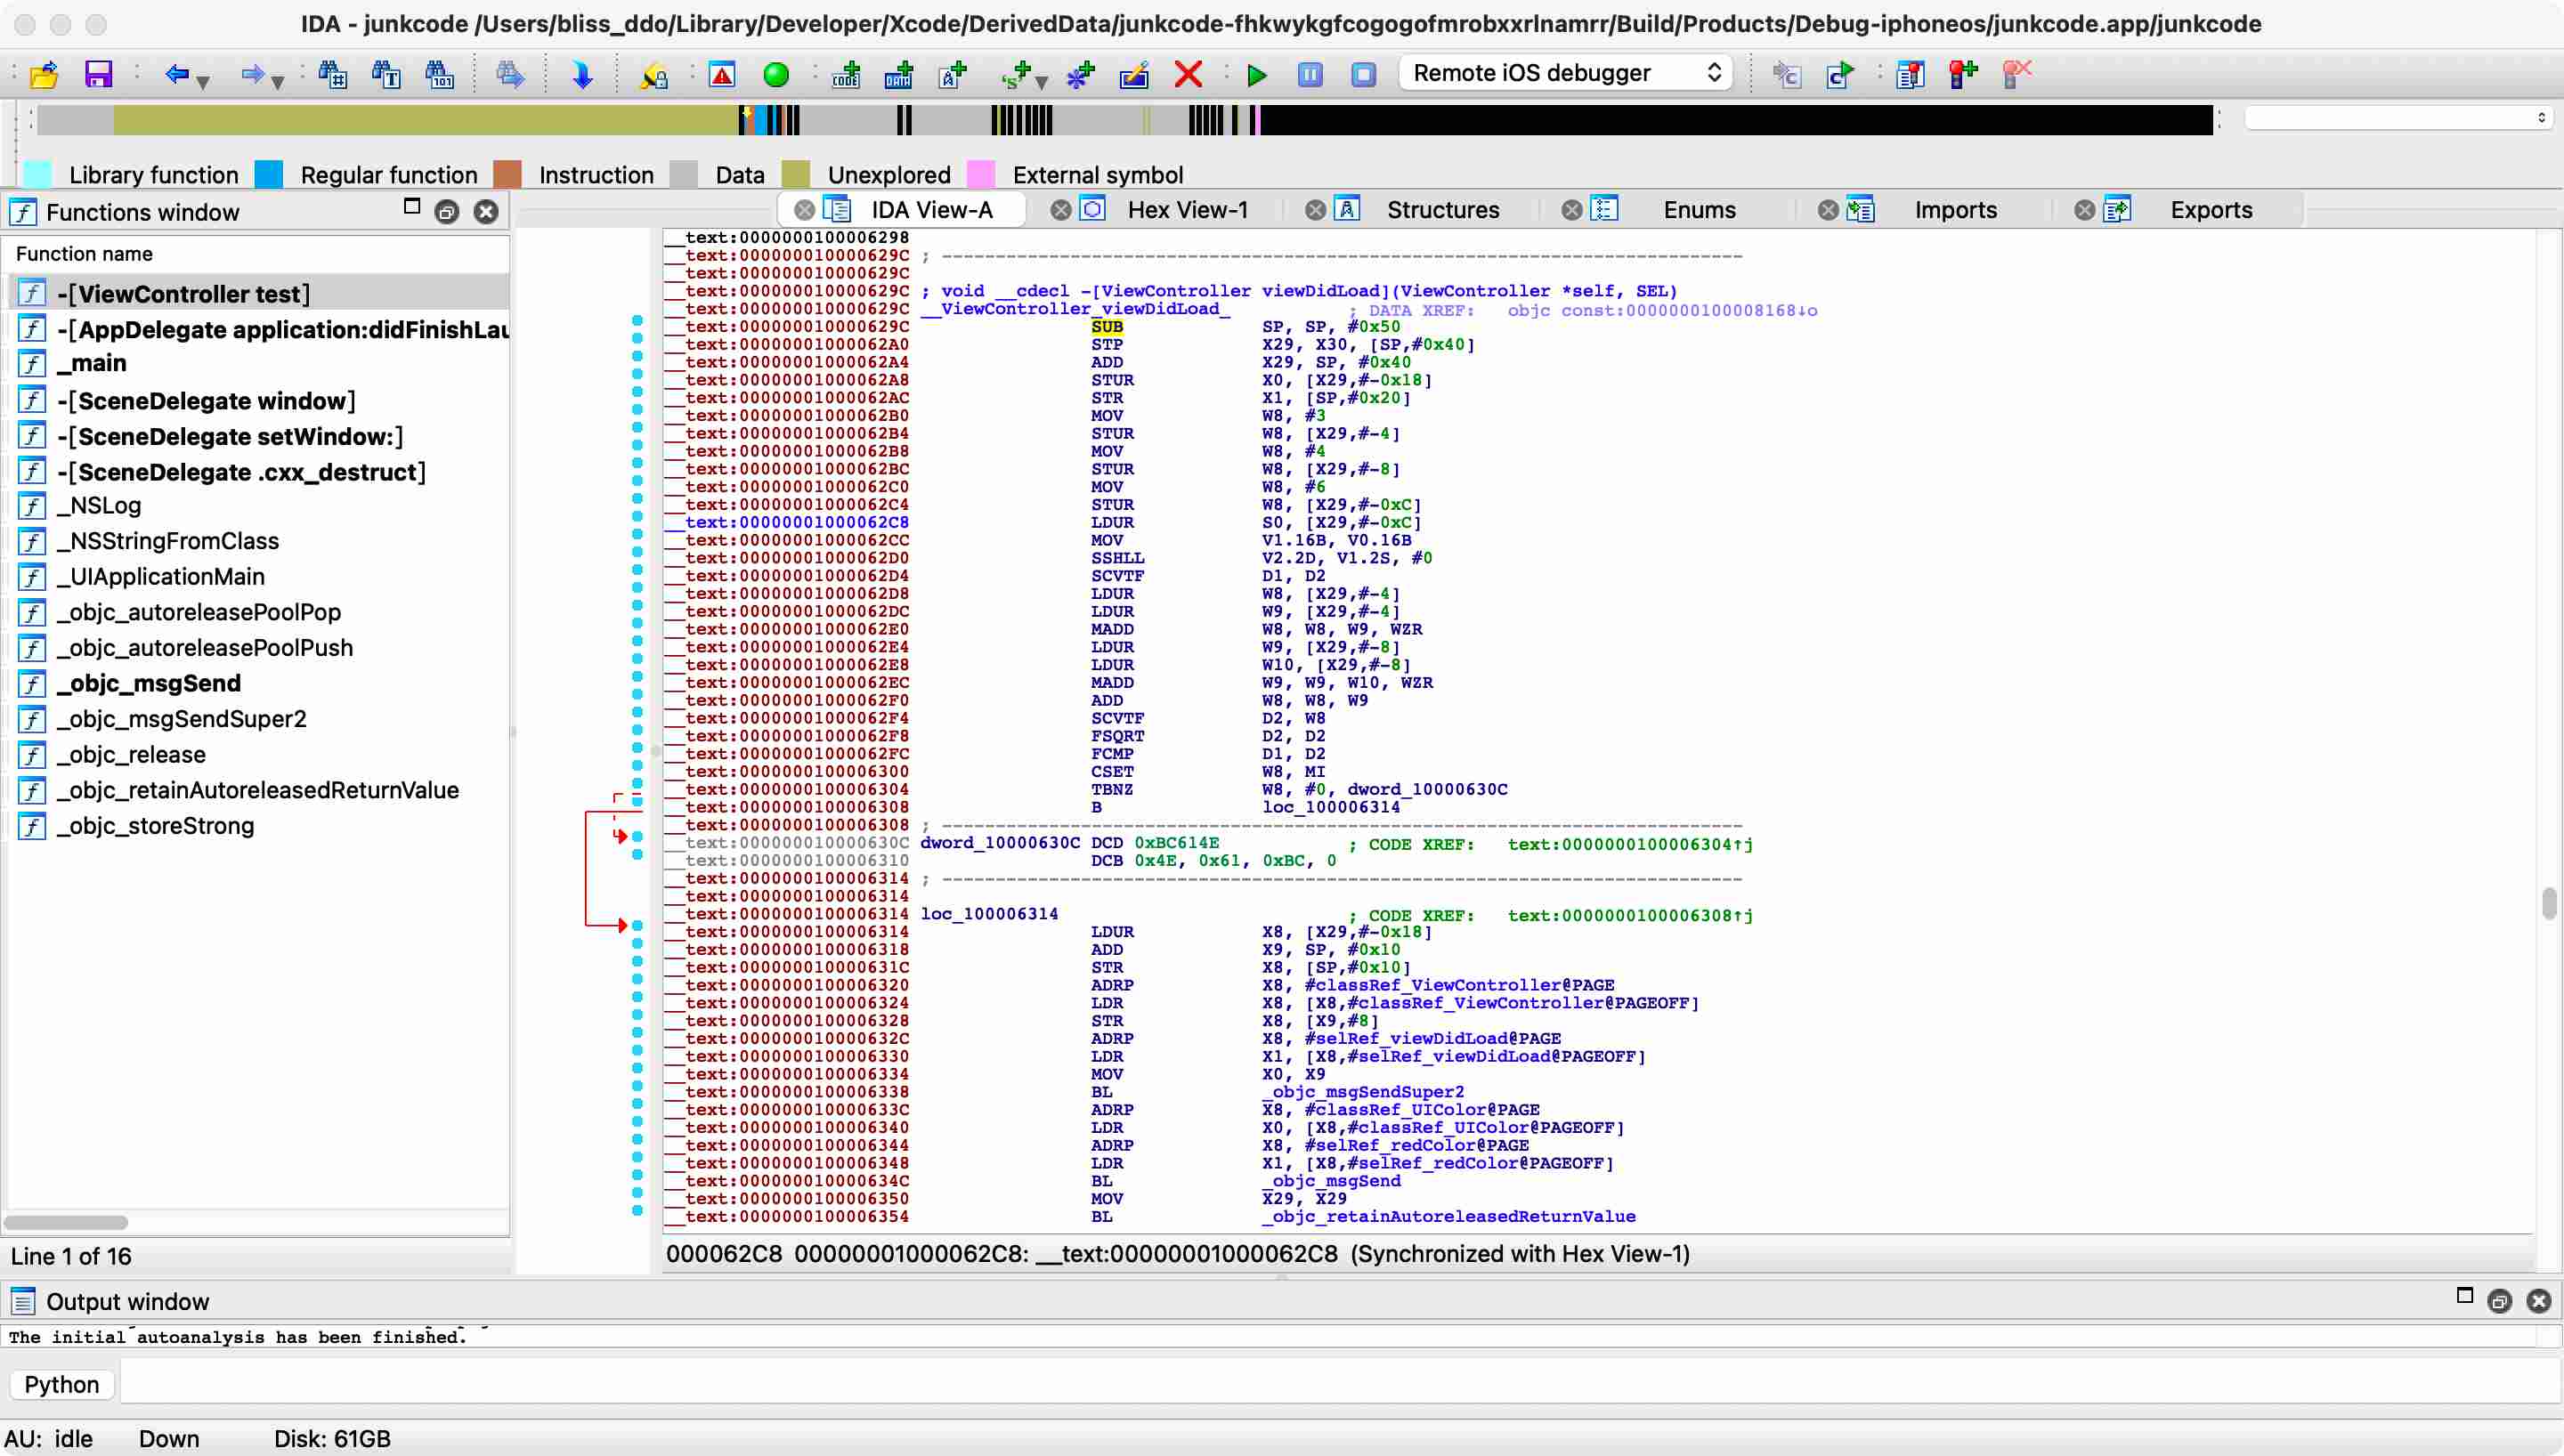
Task: Click the Regular function color swatch
Action: 269,175
